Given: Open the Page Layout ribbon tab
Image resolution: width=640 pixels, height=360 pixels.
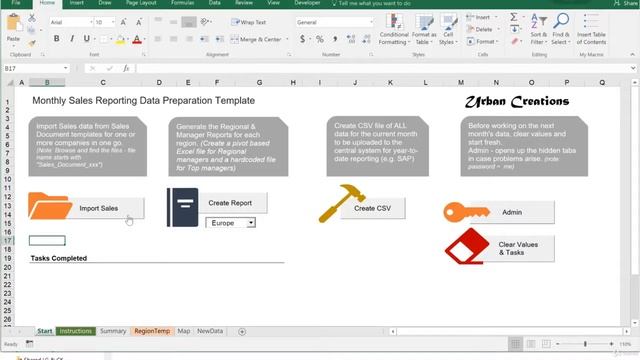Looking at the screenshot, I should (x=141, y=3).
